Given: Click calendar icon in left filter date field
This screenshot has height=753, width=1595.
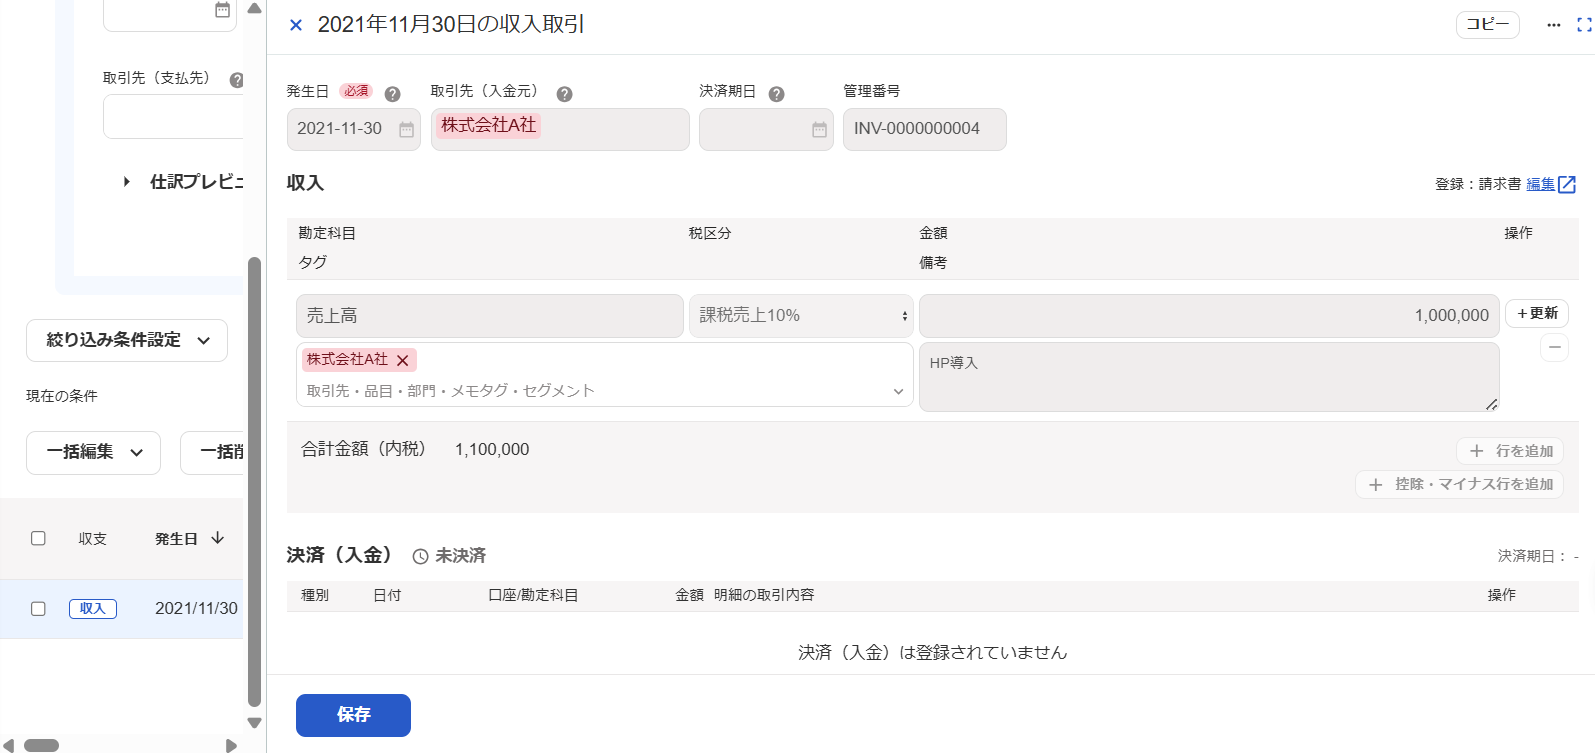Looking at the screenshot, I should tap(222, 10).
